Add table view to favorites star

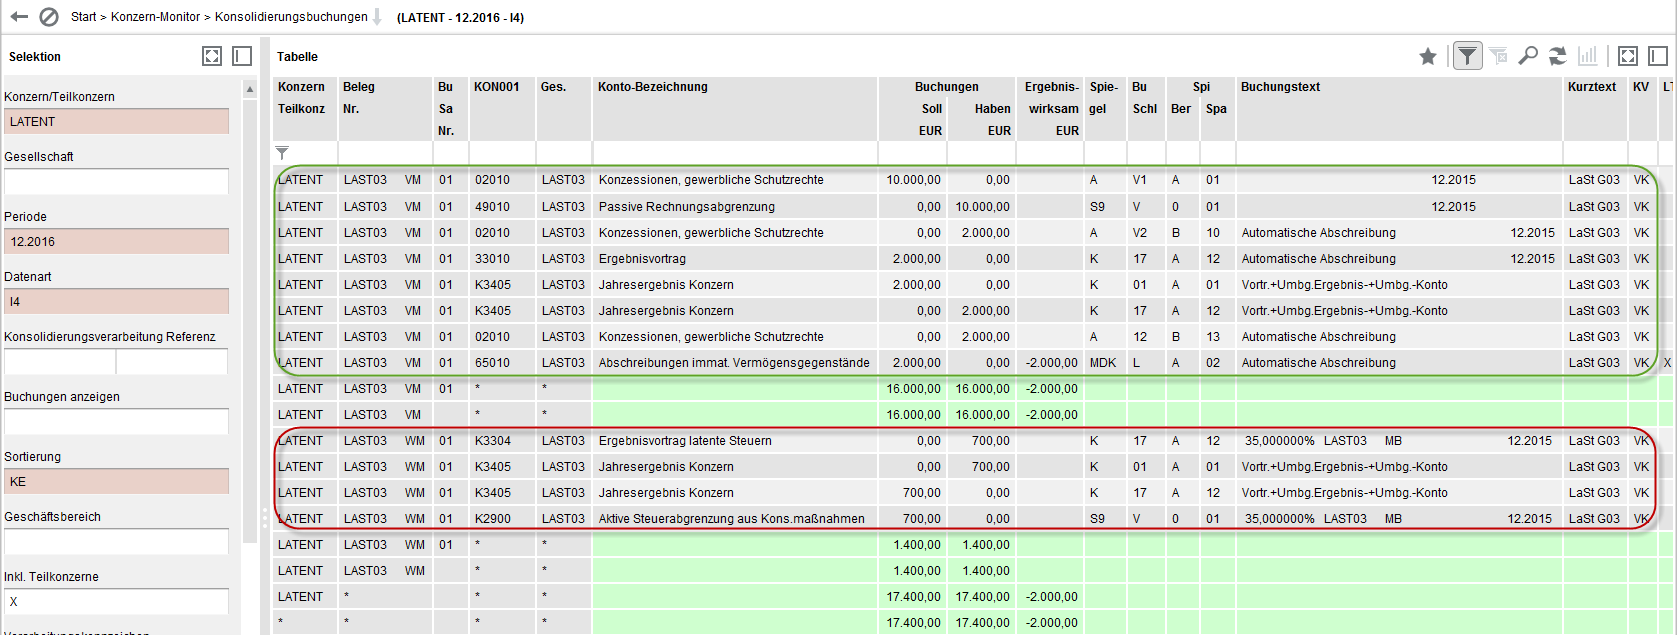pos(1428,57)
